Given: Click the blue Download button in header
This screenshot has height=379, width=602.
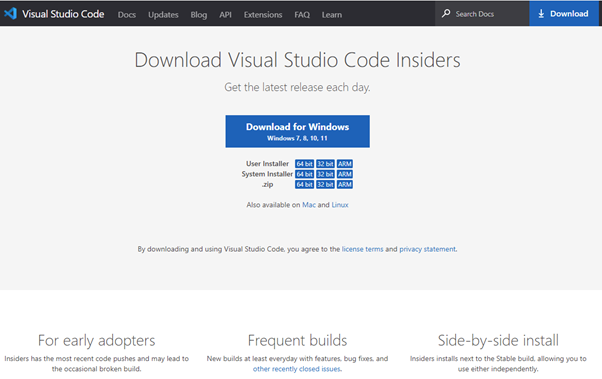Looking at the screenshot, I should coord(564,14).
